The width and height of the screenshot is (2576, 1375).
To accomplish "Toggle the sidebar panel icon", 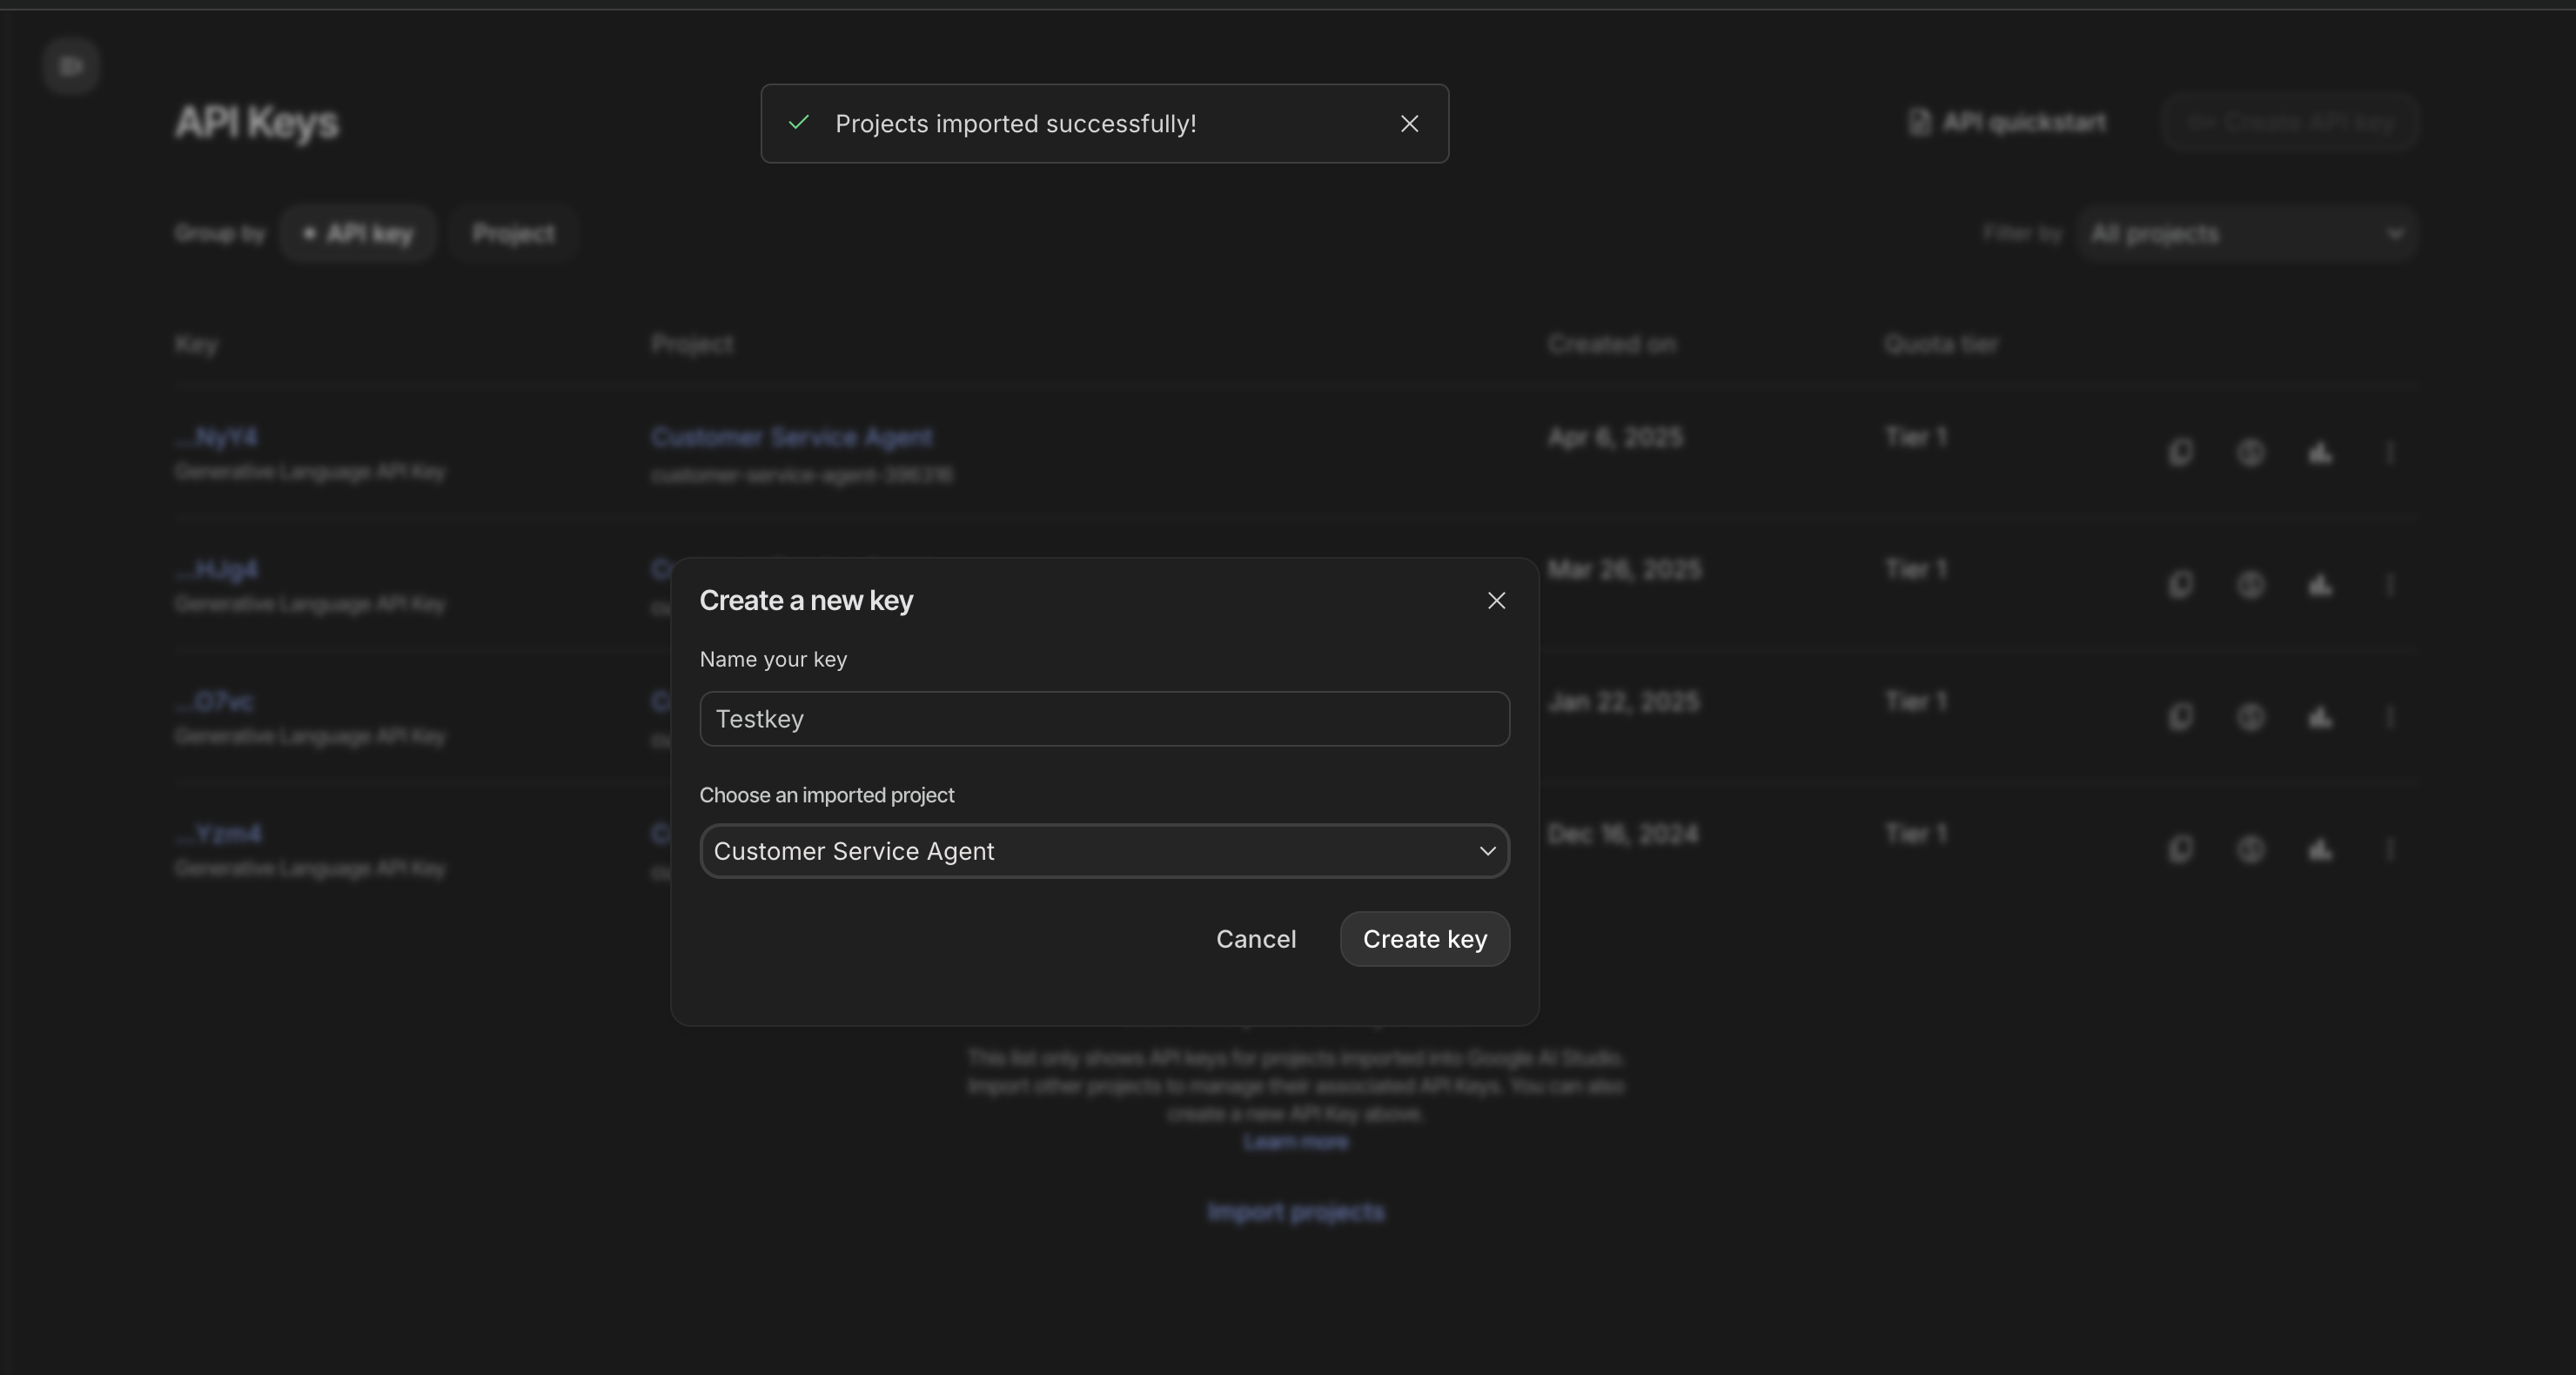I will click(71, 66).
